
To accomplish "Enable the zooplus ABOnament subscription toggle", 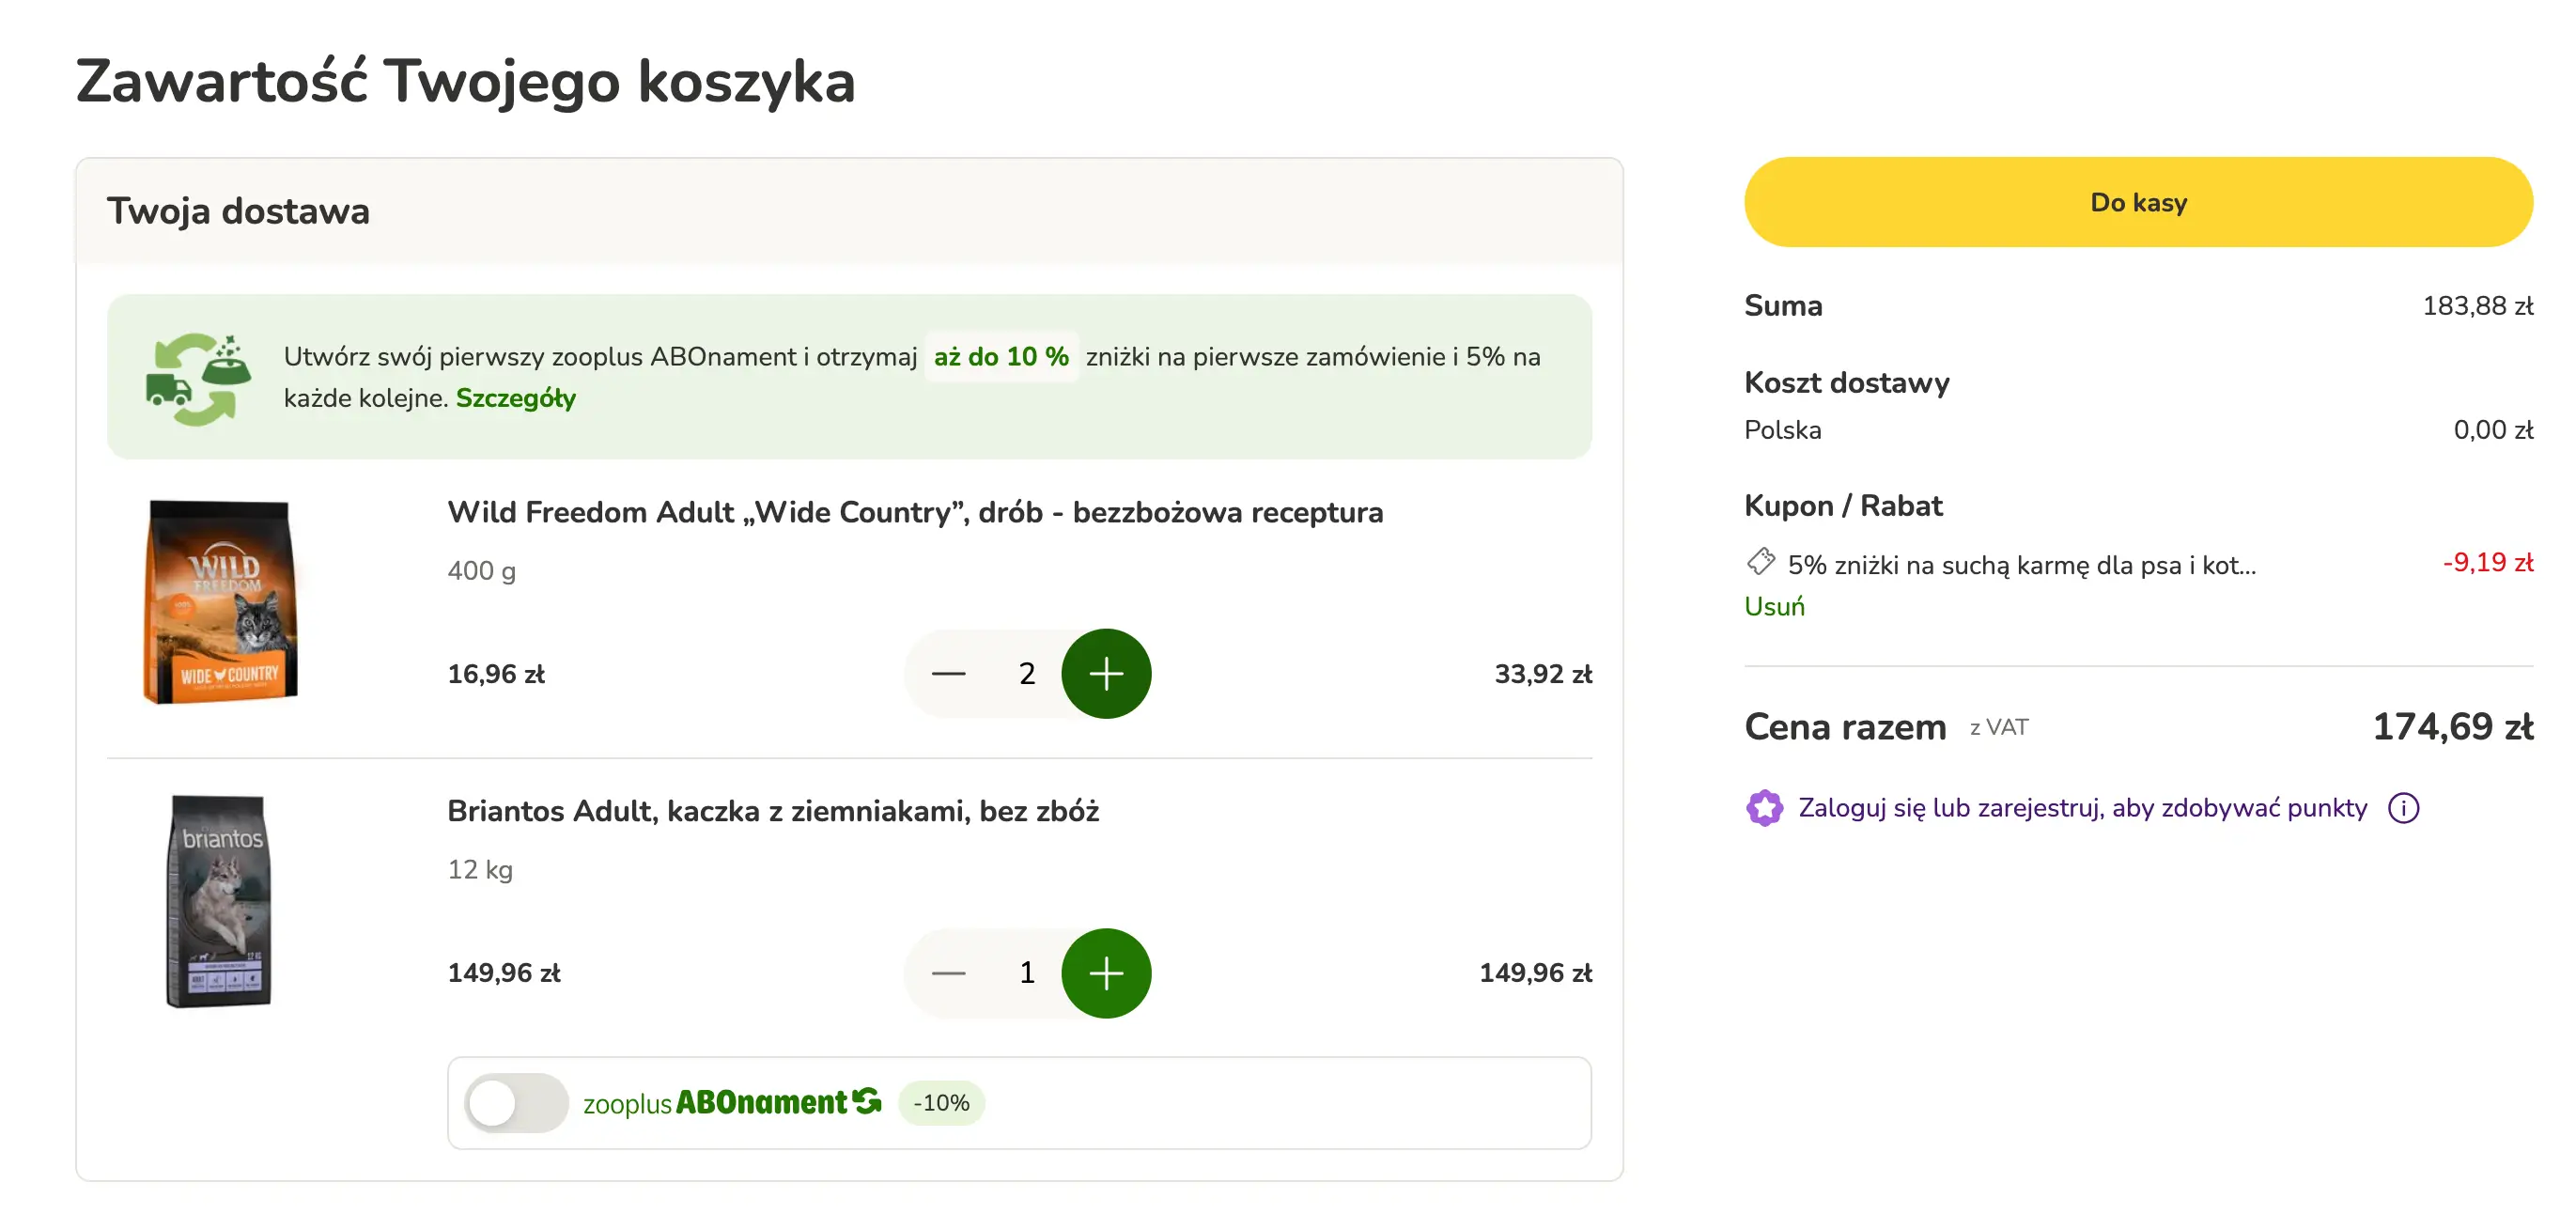I will tap(519, 1101).
